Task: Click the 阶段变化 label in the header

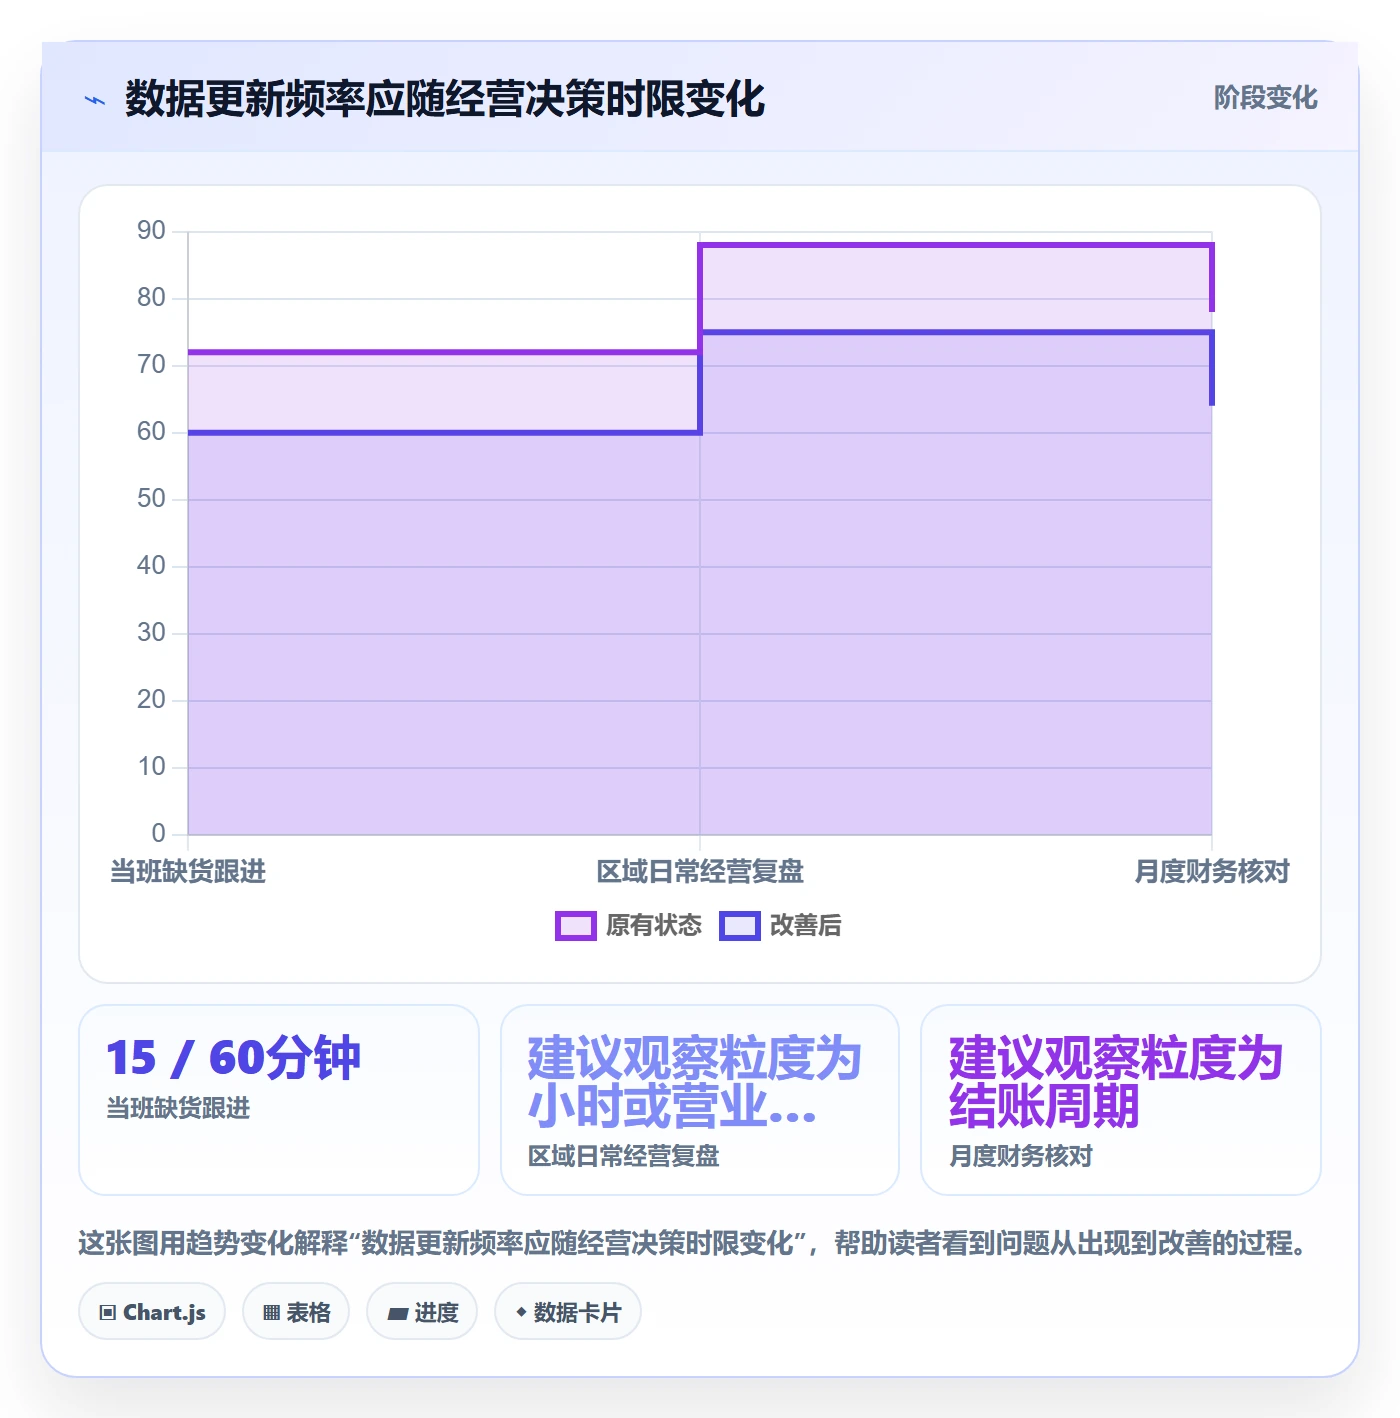Action: click(x=1265, y=98)
